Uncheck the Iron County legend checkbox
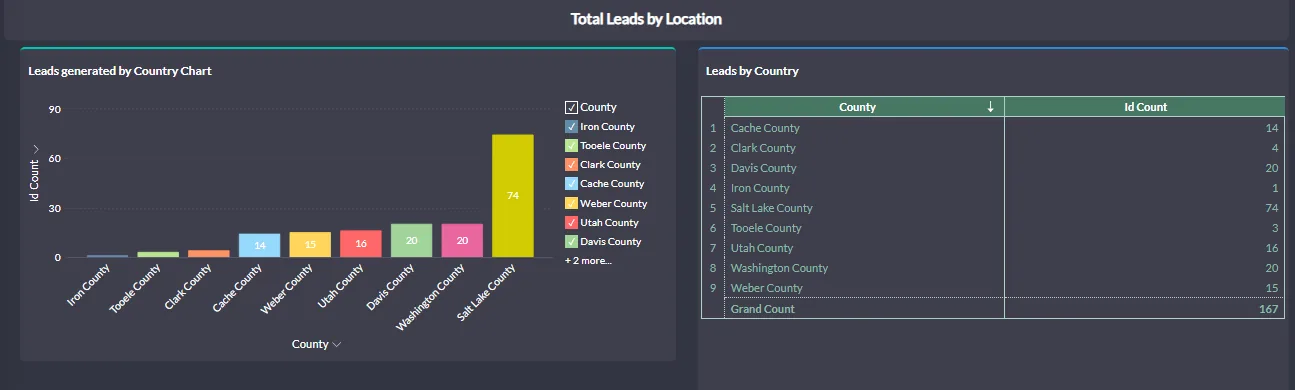This screenshot has width=1295, height=390. point(571,127)
